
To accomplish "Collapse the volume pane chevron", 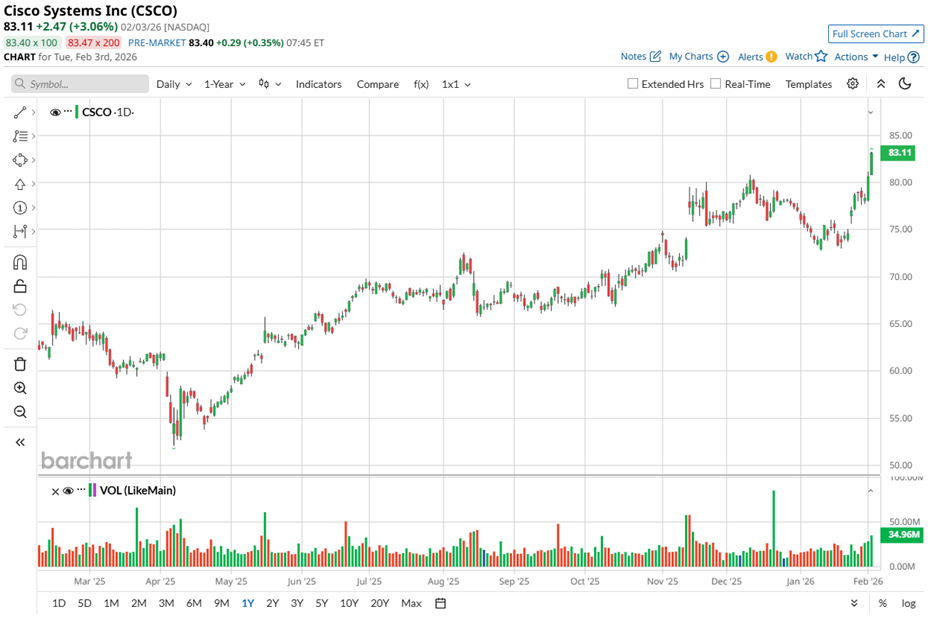I will (x=871, y=491).
